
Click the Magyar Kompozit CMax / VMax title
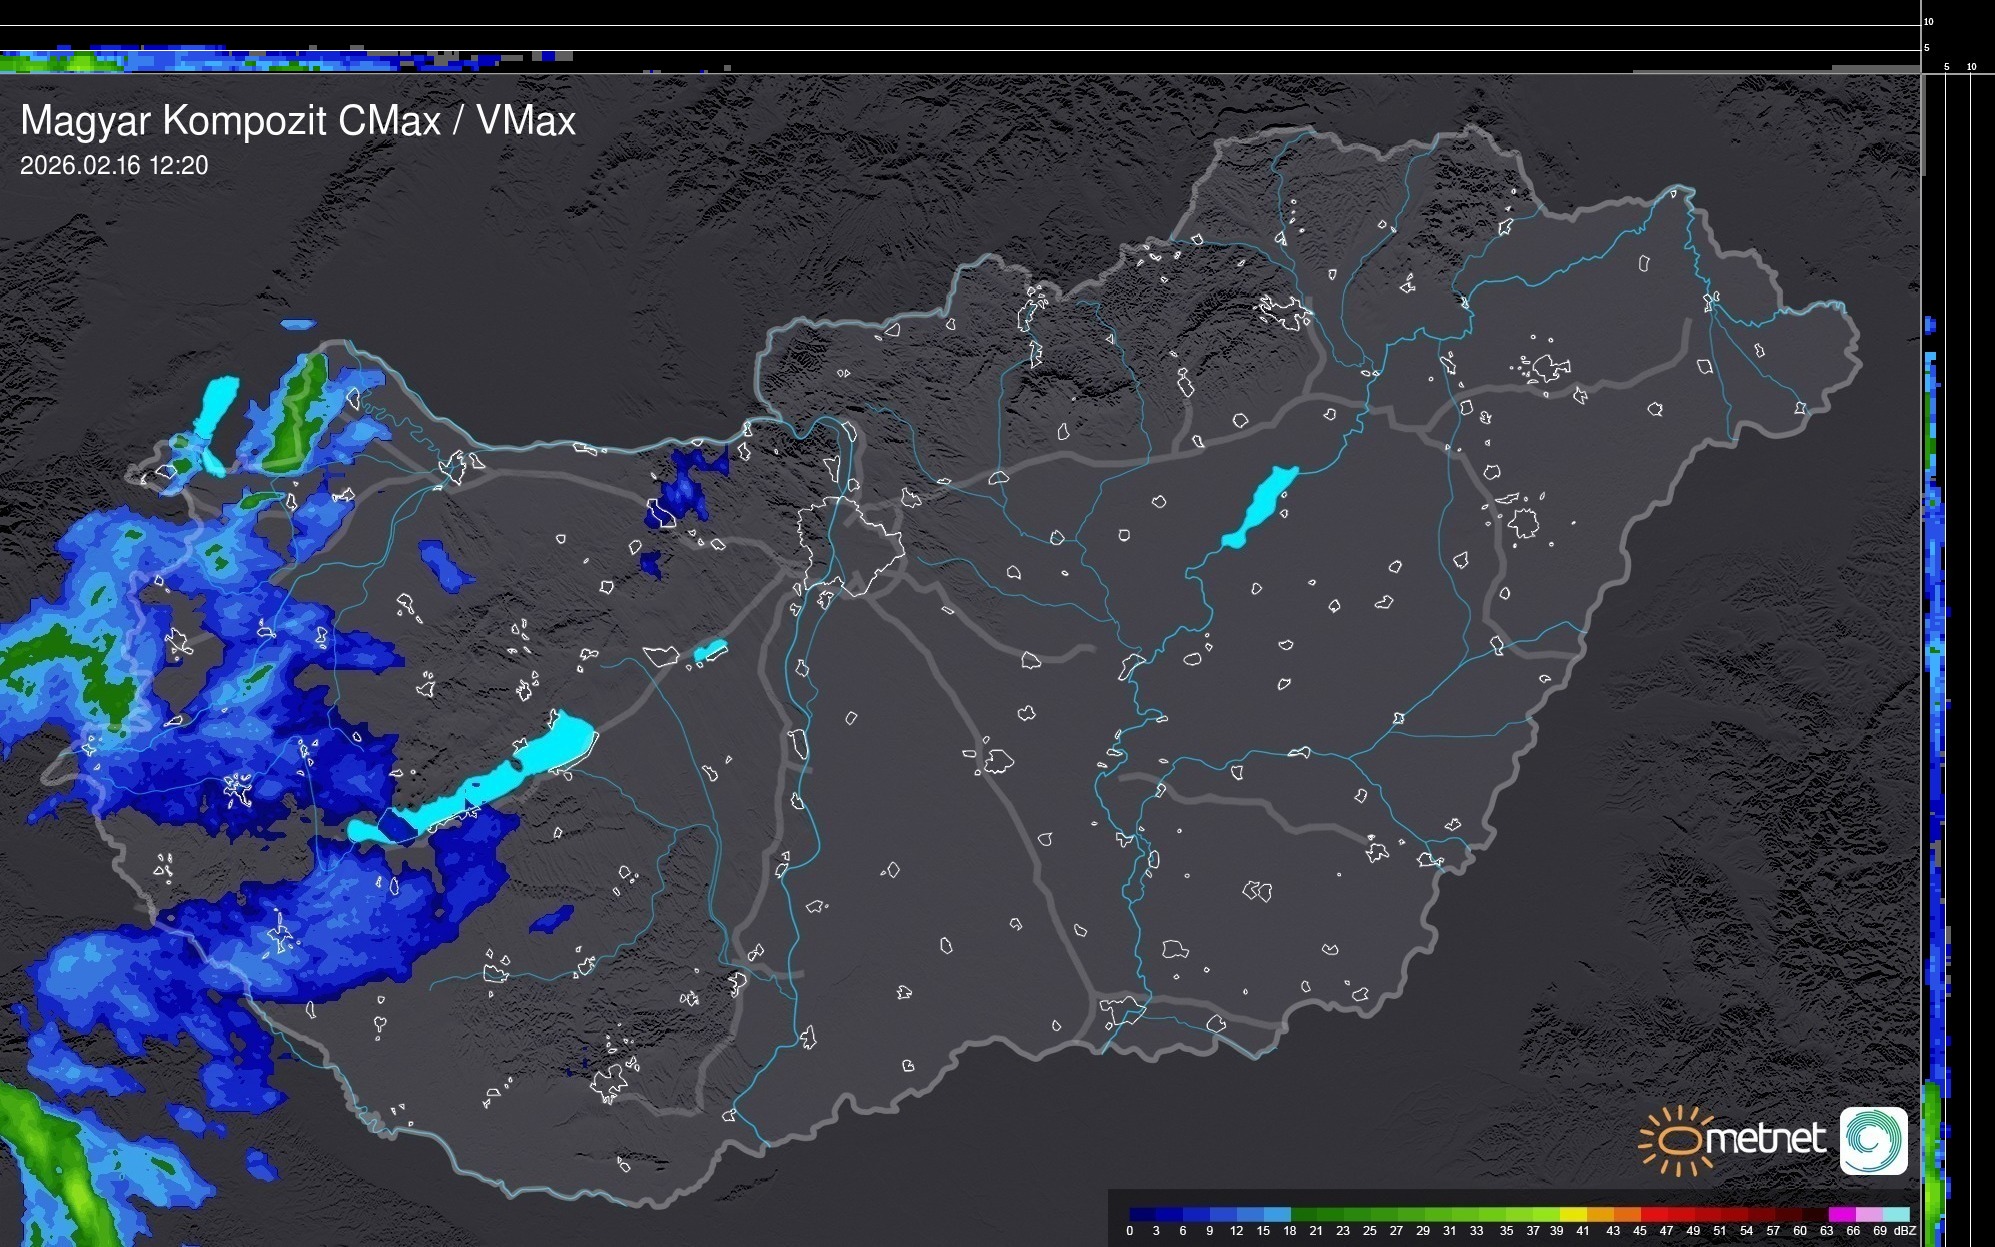(298, 121)
